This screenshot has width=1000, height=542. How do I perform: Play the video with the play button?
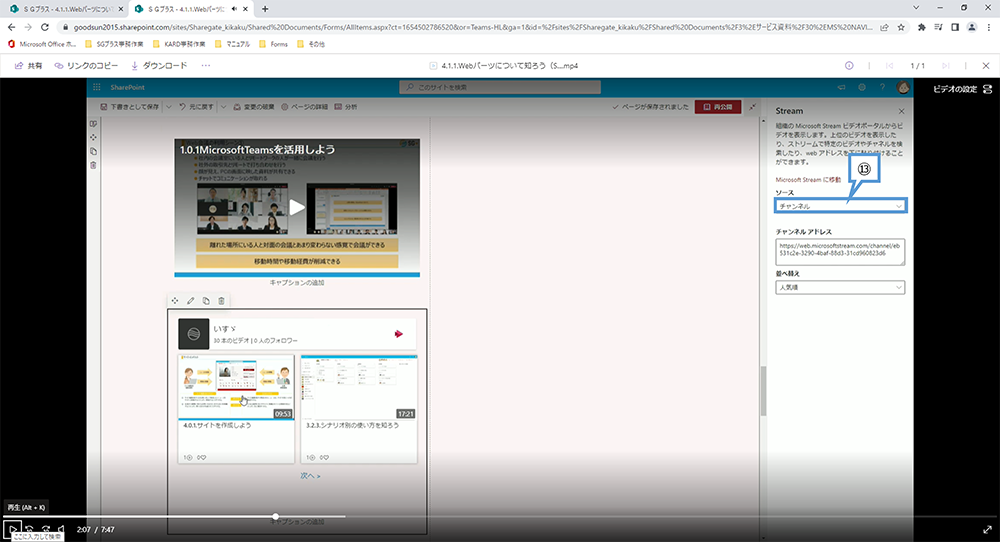12,529
